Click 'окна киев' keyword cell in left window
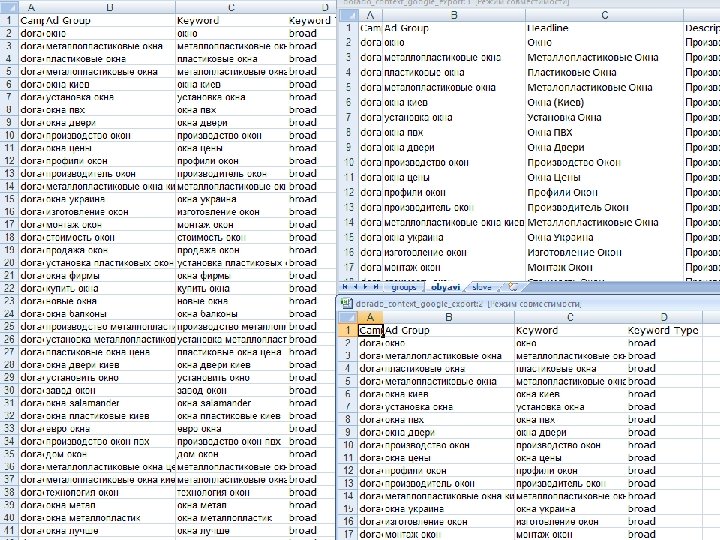 (231, 84)
